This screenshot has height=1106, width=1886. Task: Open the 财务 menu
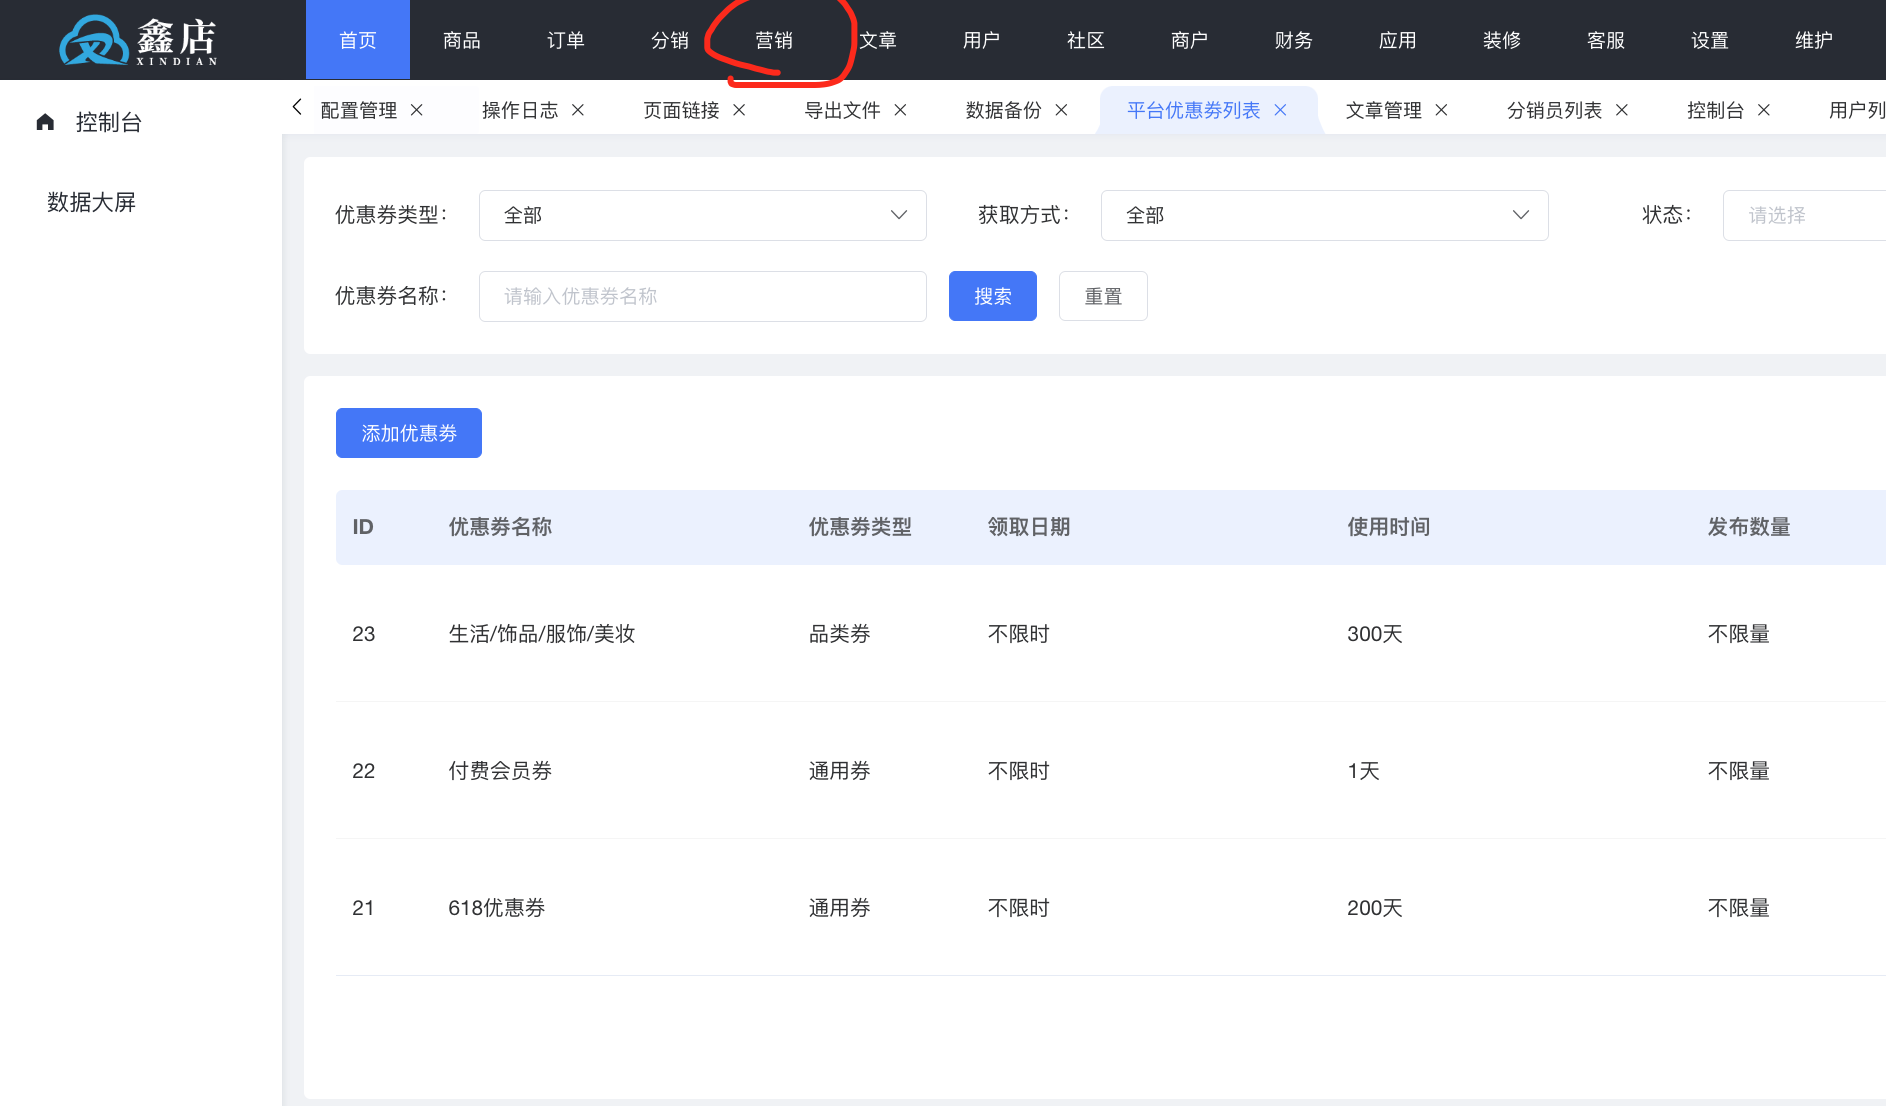pos(1294,40)
